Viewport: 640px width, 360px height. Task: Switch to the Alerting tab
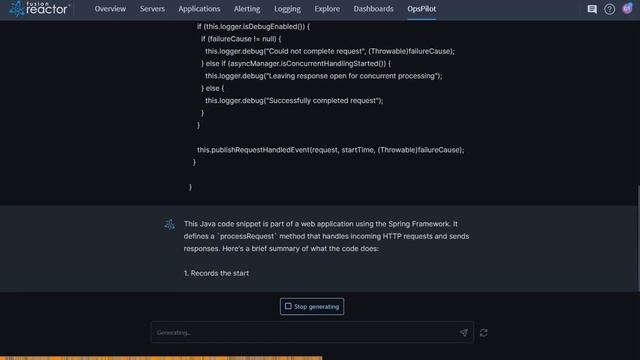point(247,9)
